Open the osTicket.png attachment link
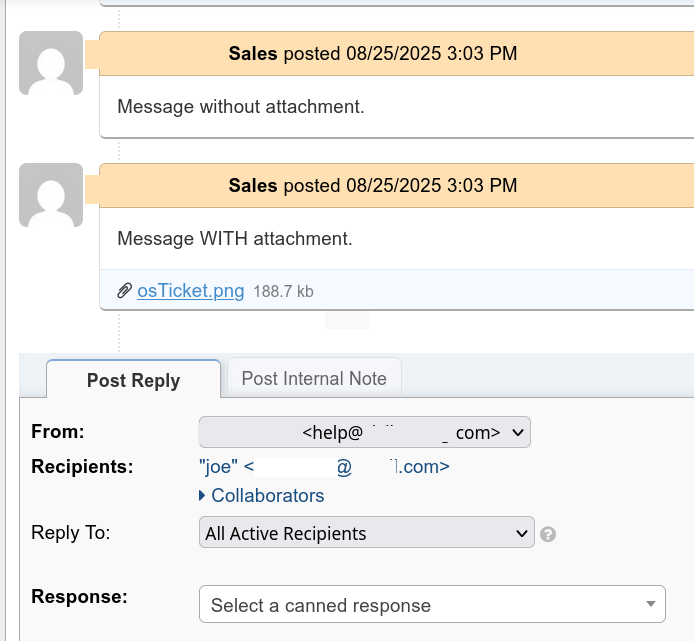The image size is (694, 641). [190, 291]
